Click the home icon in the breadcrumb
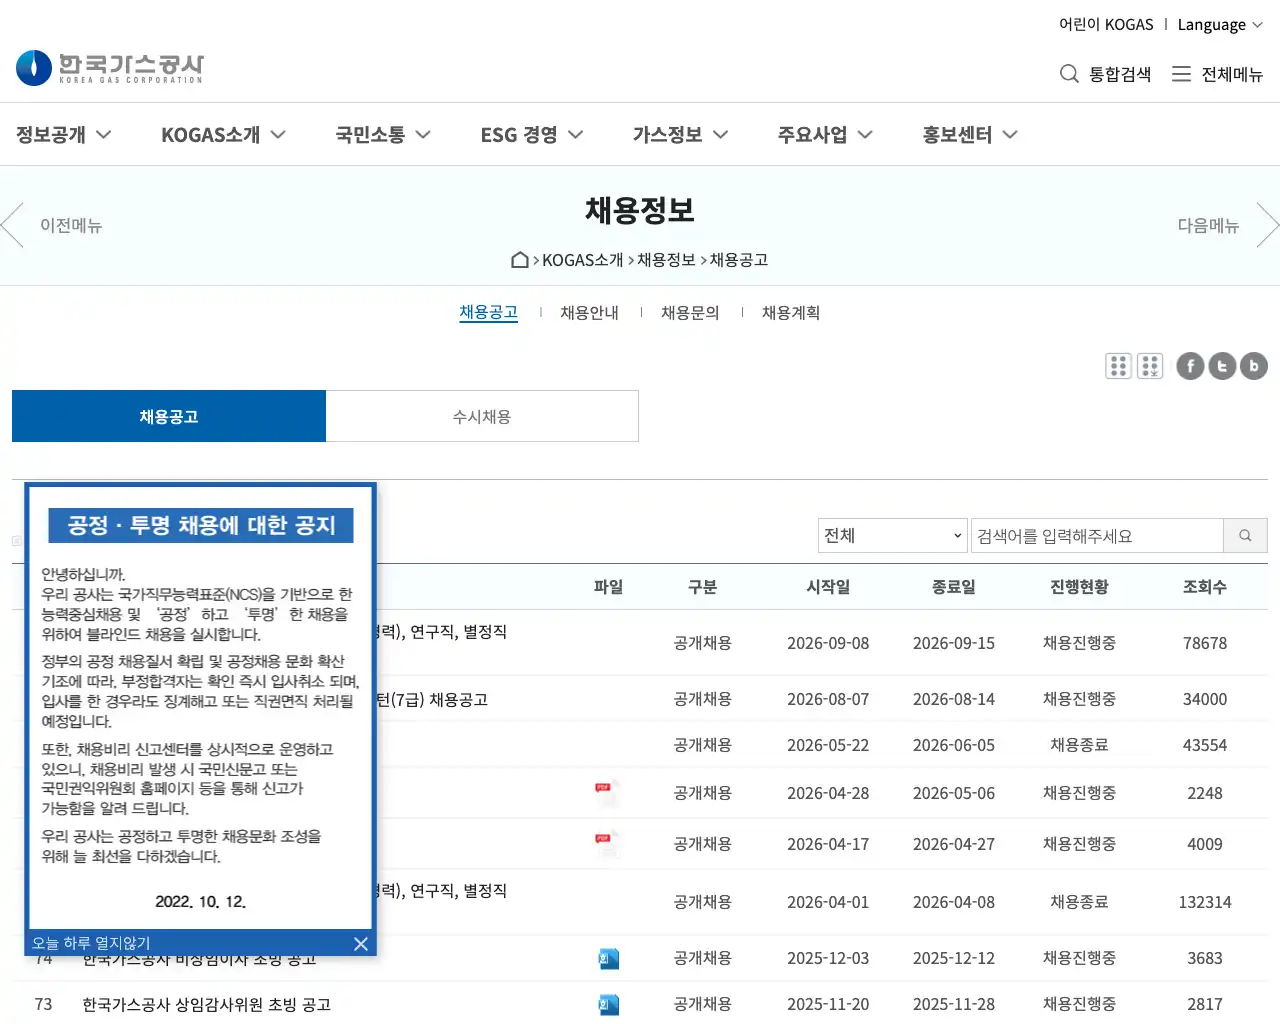The height and width of the screenshot is (1024, 1280). (520, 260)
